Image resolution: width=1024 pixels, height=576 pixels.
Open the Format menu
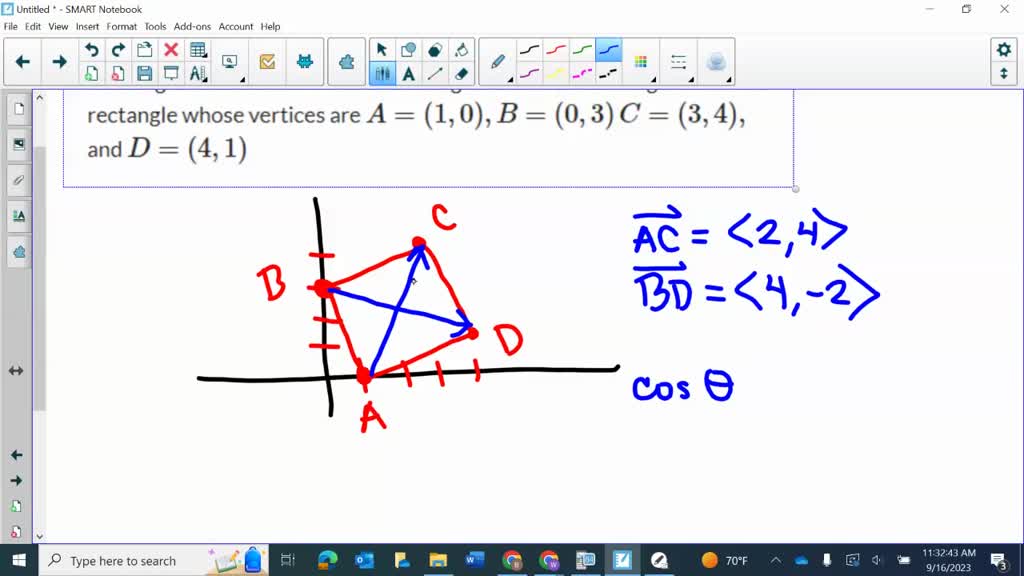[121, 26]
